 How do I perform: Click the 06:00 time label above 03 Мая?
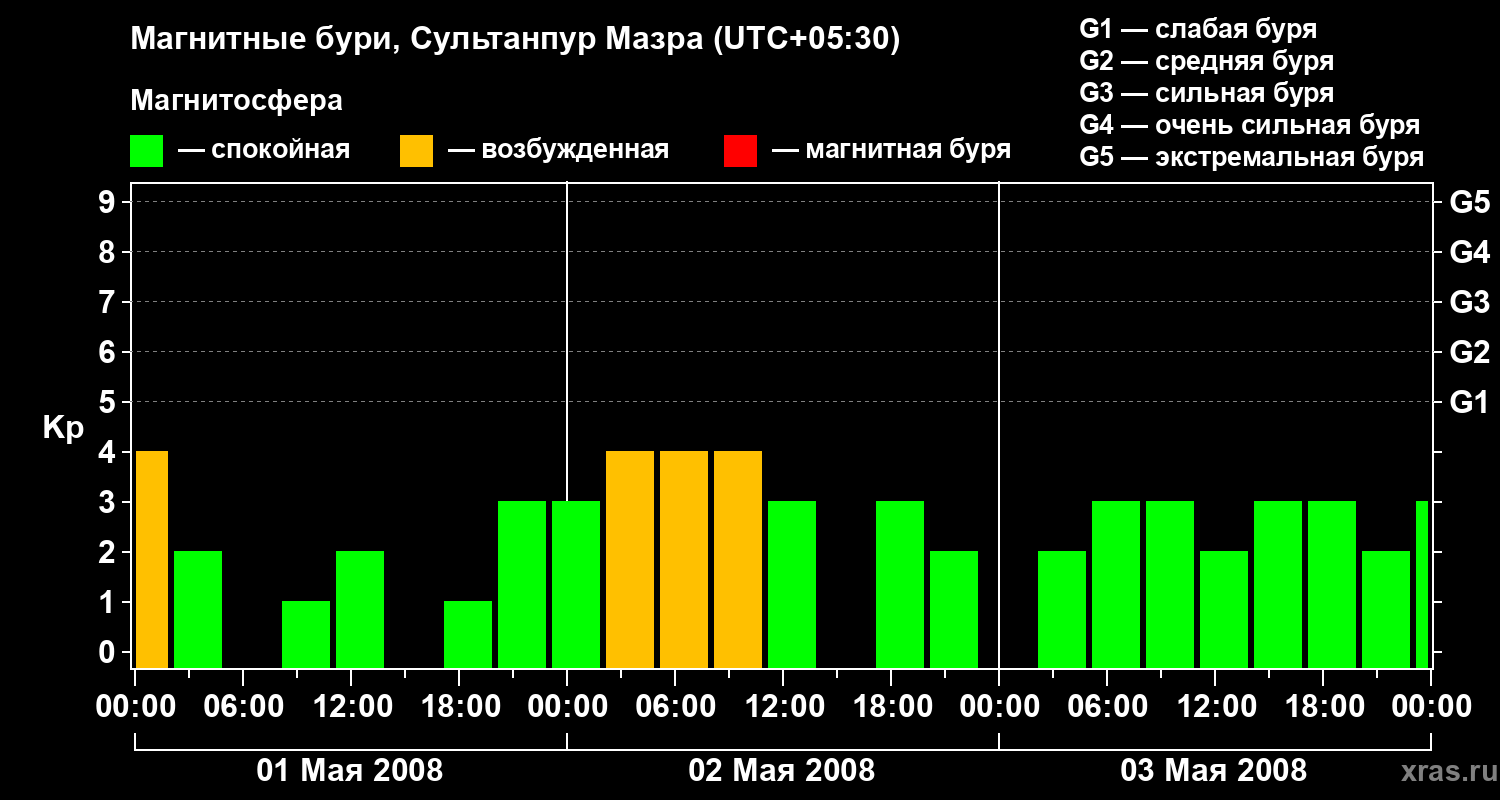[x=1107, y=706]
